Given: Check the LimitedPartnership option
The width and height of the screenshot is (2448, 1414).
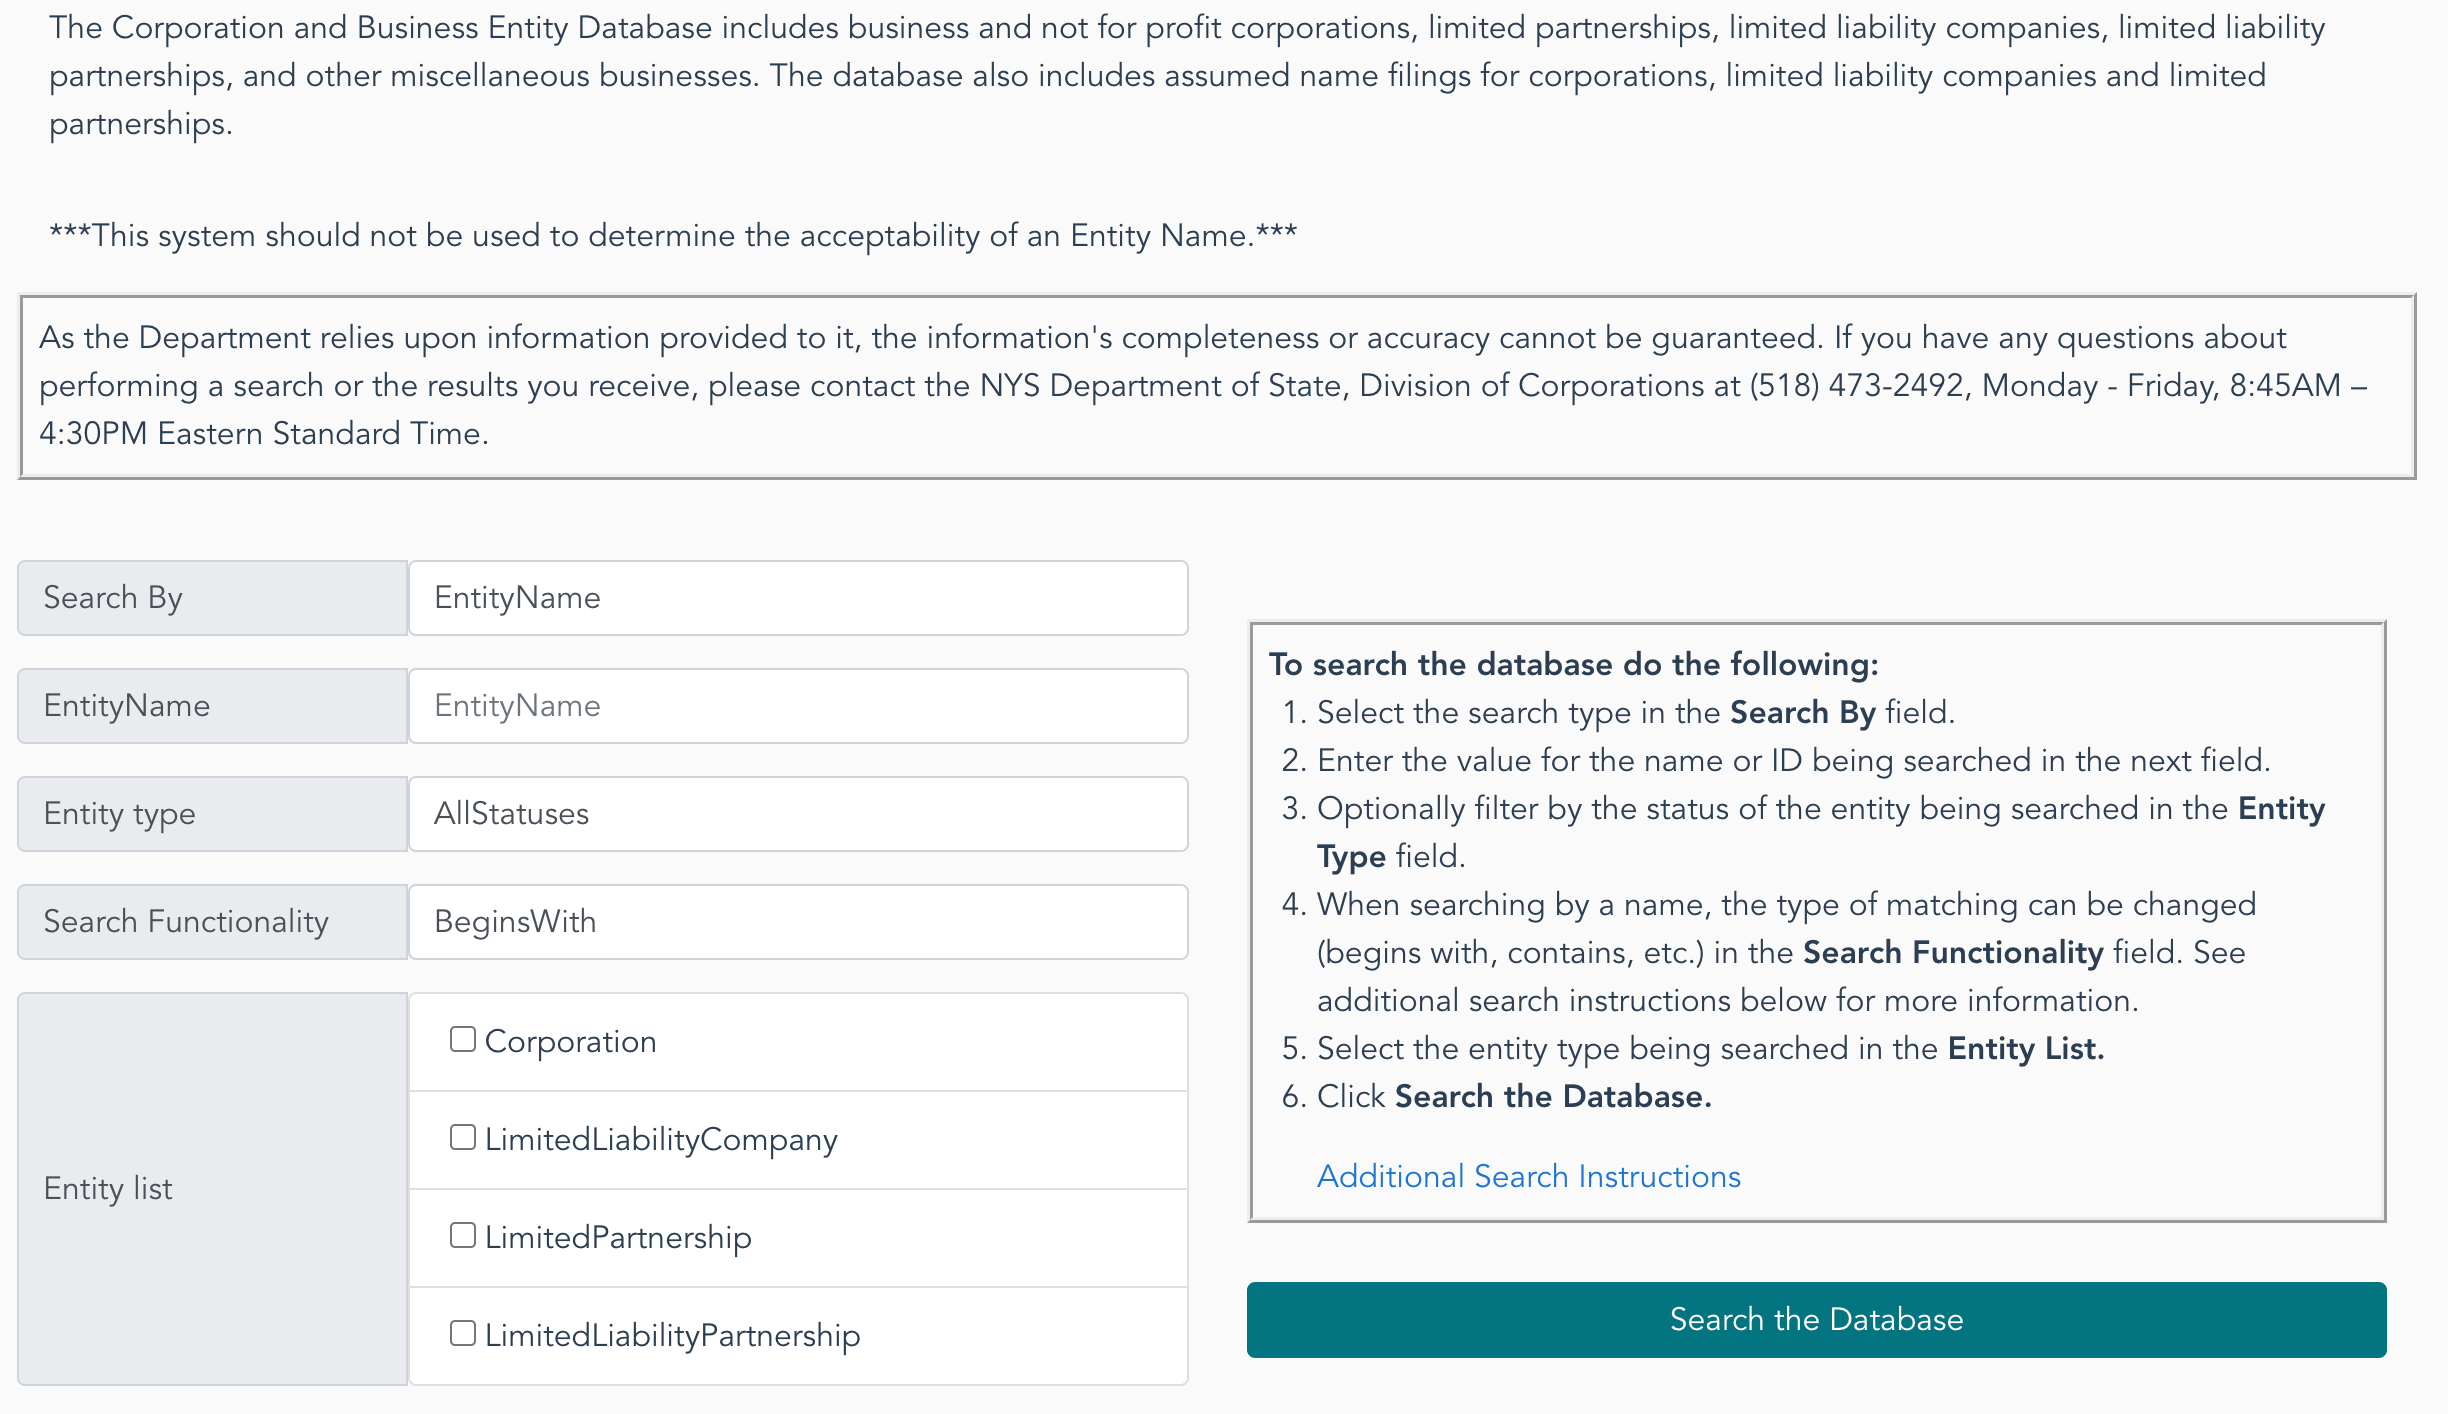Looking at the screenshot, I should pos(462,1235).
